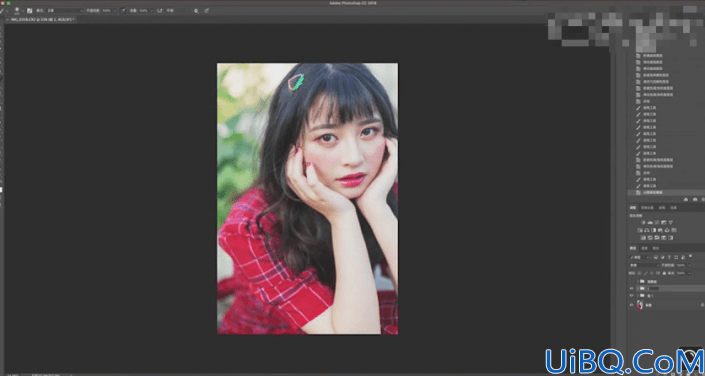Open the brush preset picker in options bar
Screen dimensions: 705x376
click(18, 11)
